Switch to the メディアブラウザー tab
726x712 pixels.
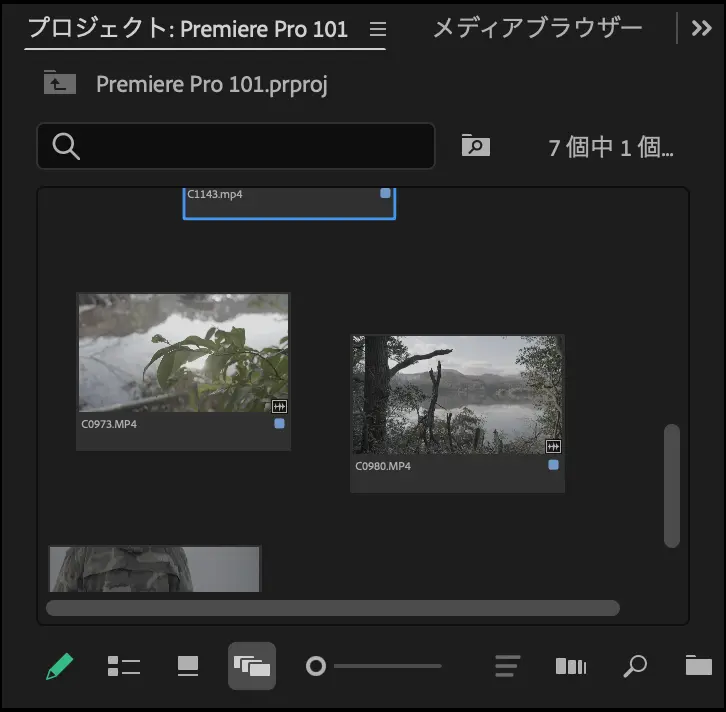538,28
